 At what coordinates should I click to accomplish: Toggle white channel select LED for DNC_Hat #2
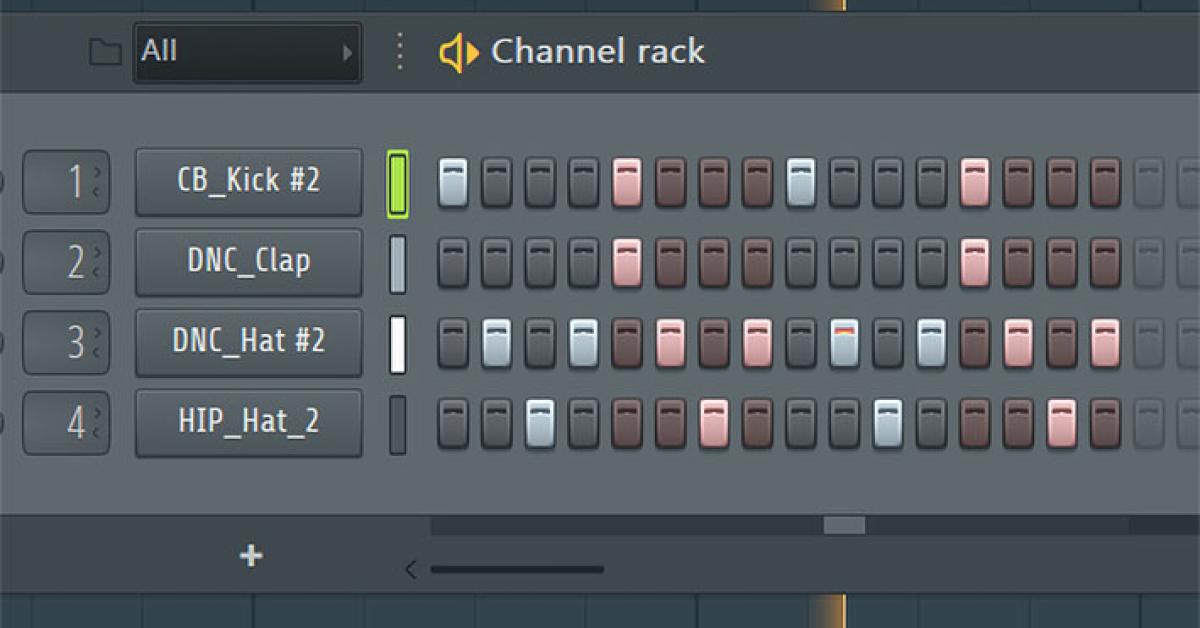[x=398, y=343]
